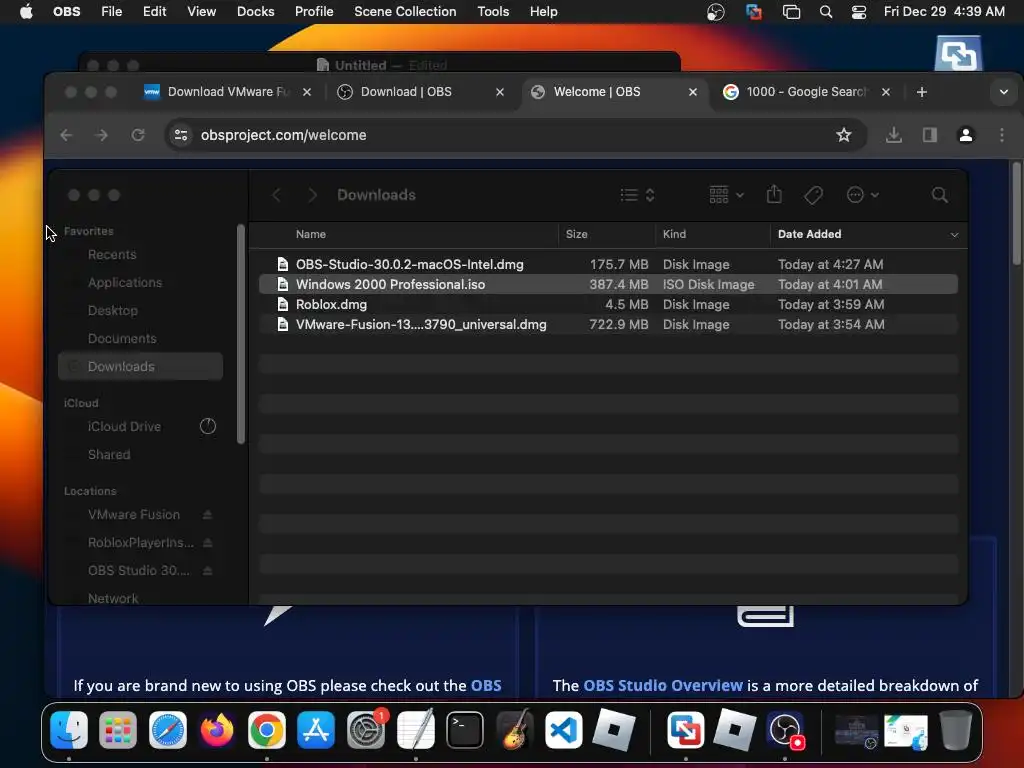Launch Safari from the Dock
The width and height of the screenshot is (1024, 768).
tap(168, 729)
